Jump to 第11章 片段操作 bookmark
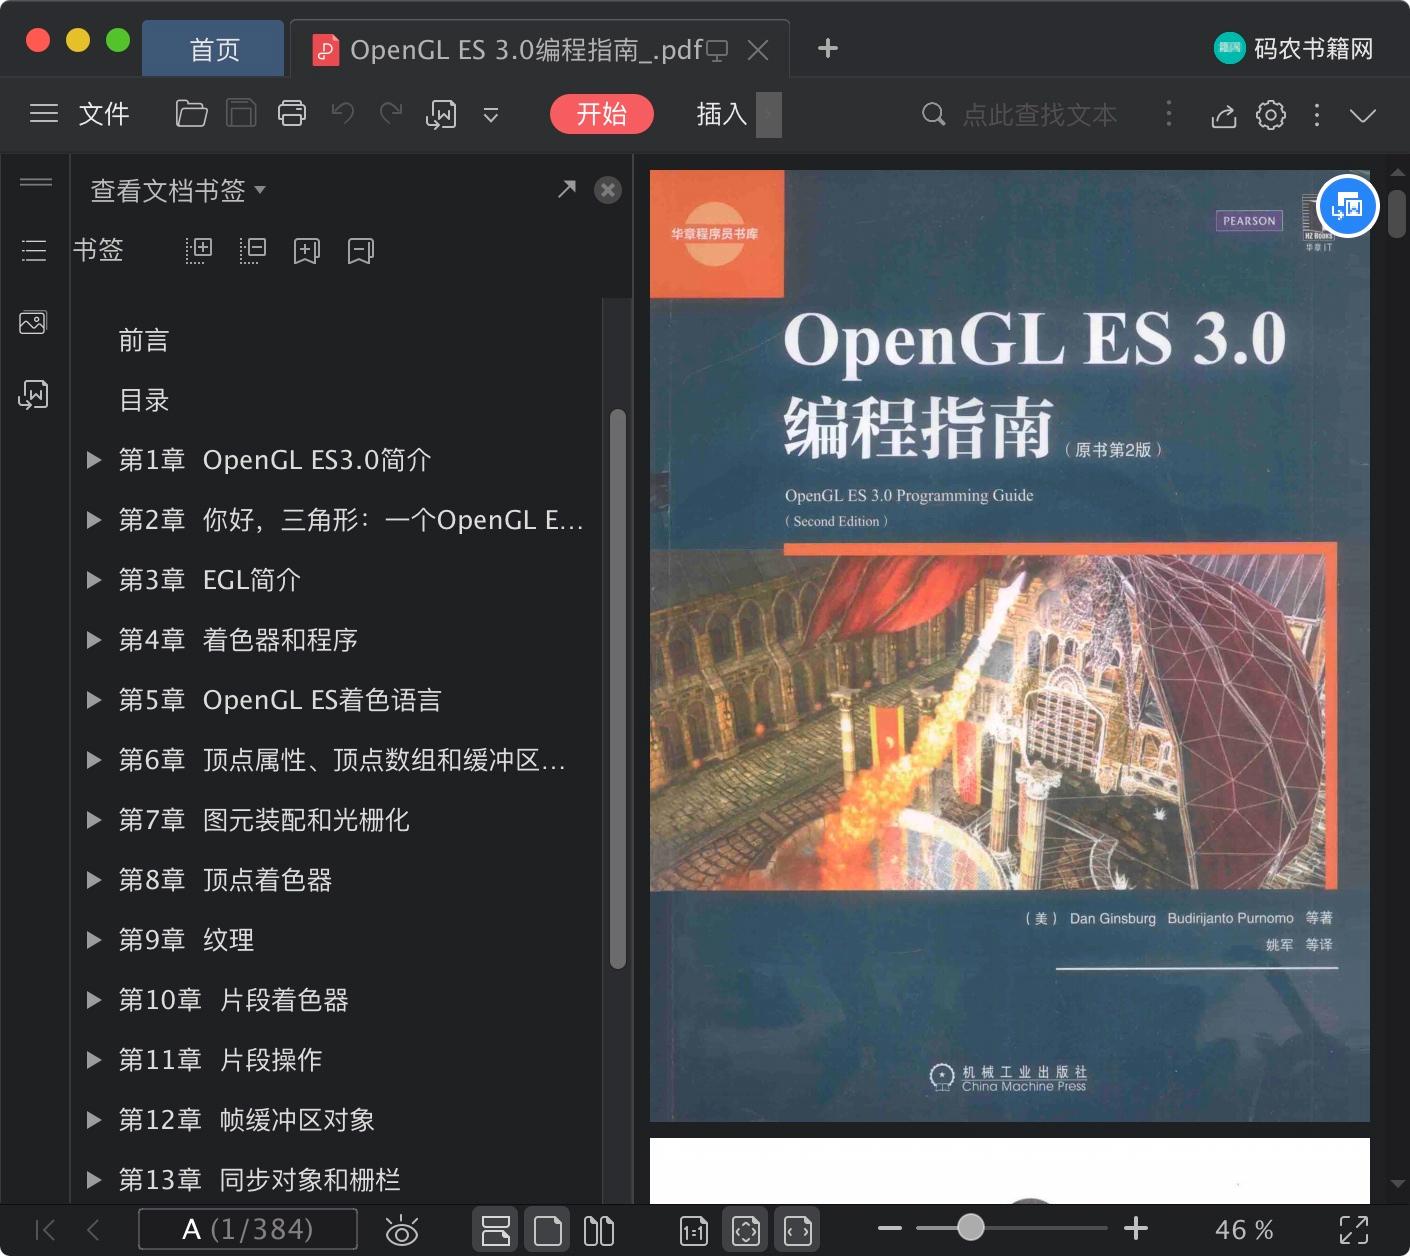This screenshot has height=1256, width=1410. [220, 1060]
